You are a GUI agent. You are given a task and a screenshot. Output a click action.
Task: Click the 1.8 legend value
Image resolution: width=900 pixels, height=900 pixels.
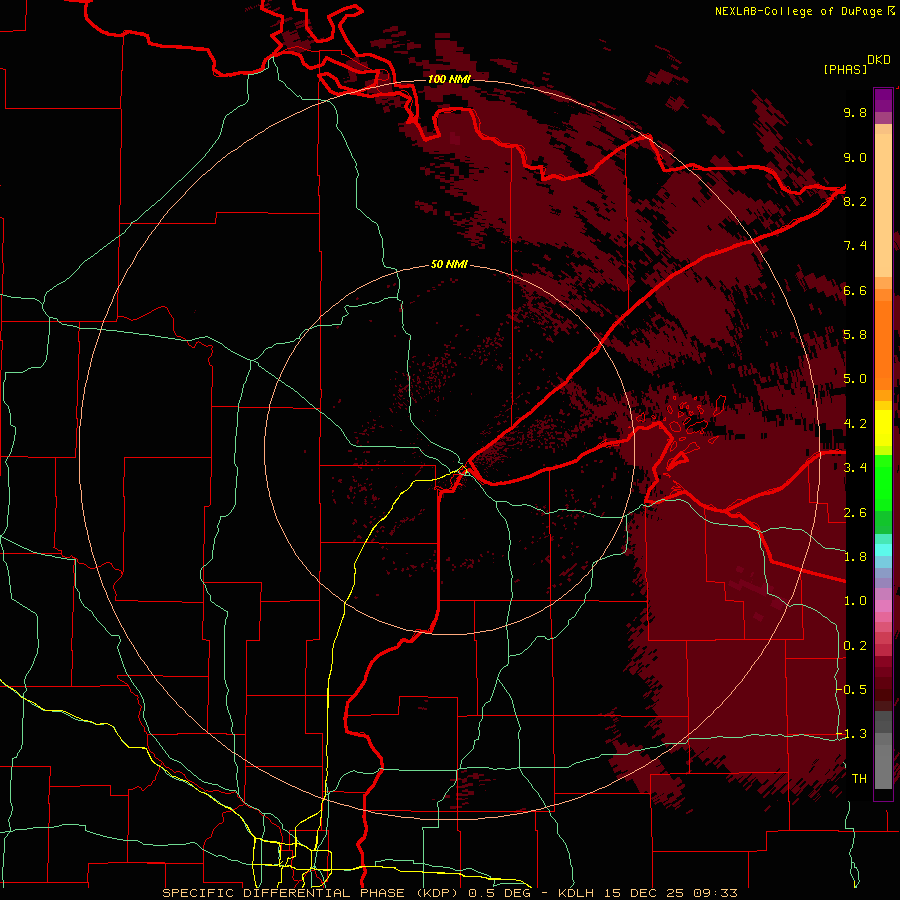pyautogui.click(x=855, y=557)
